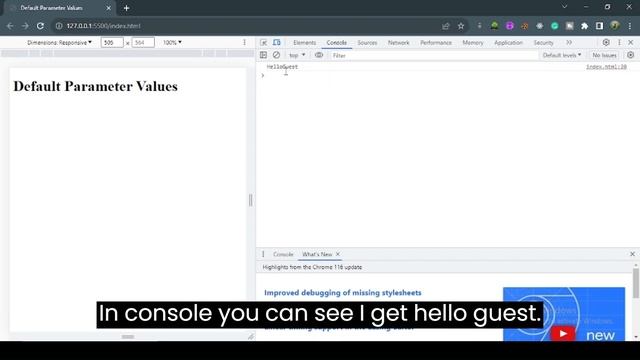
Task: Click the No Issues button
Action: (604, 55)
